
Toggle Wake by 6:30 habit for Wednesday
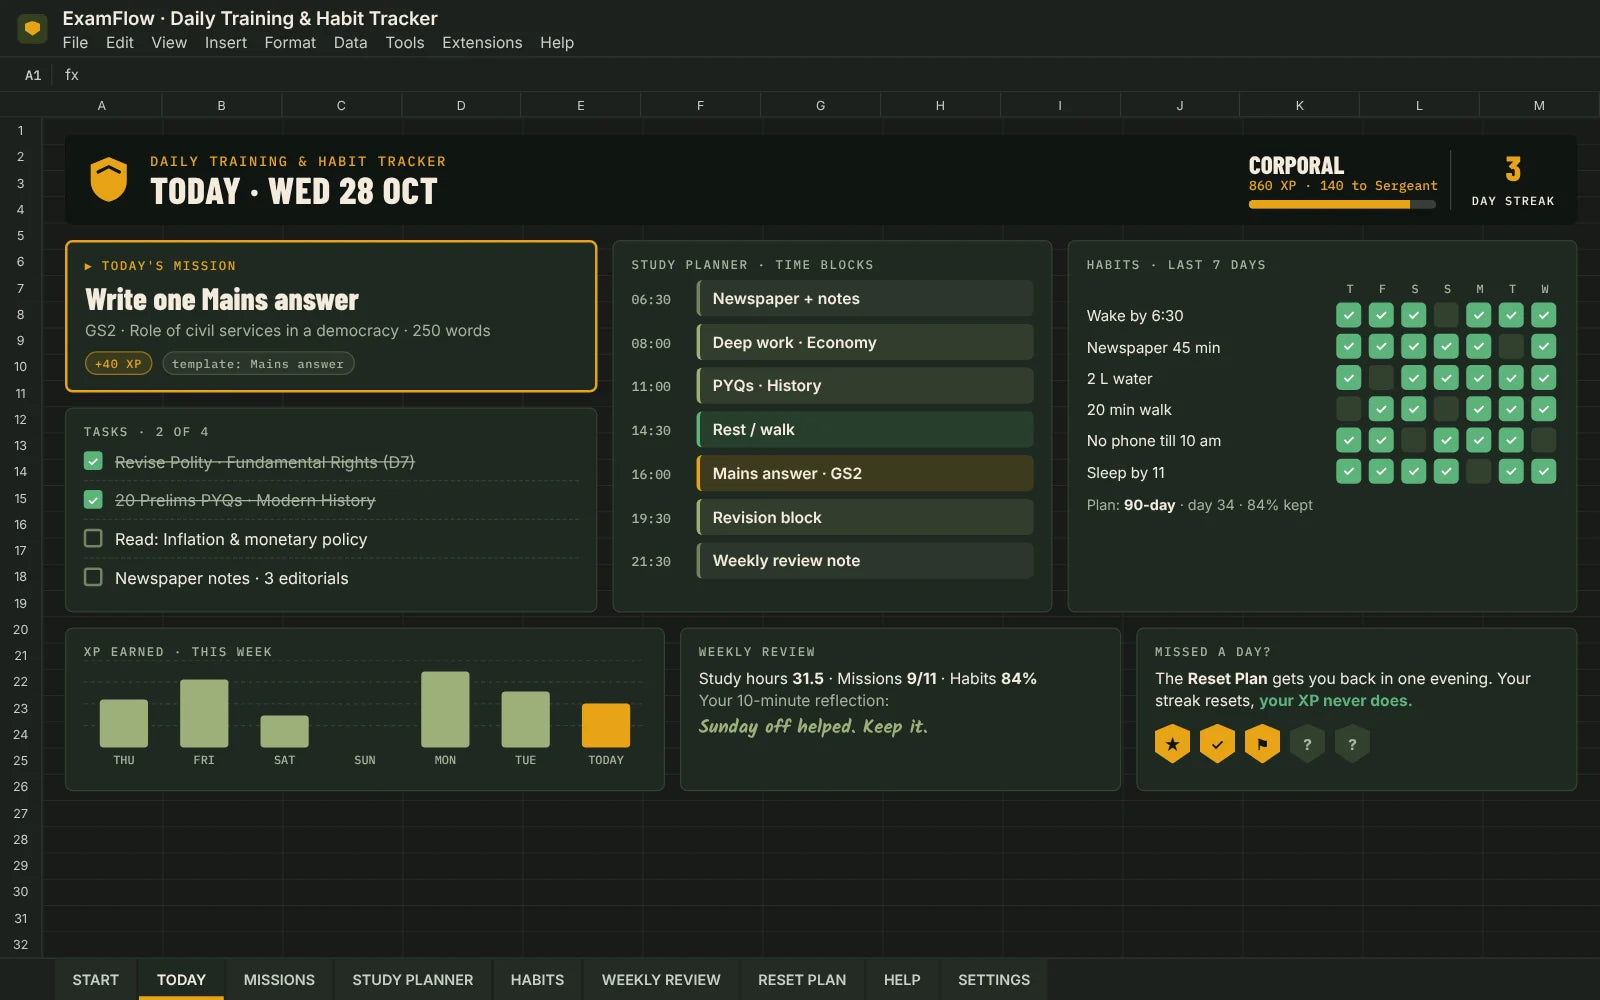pyautogui.click(x=1544, y=315)
